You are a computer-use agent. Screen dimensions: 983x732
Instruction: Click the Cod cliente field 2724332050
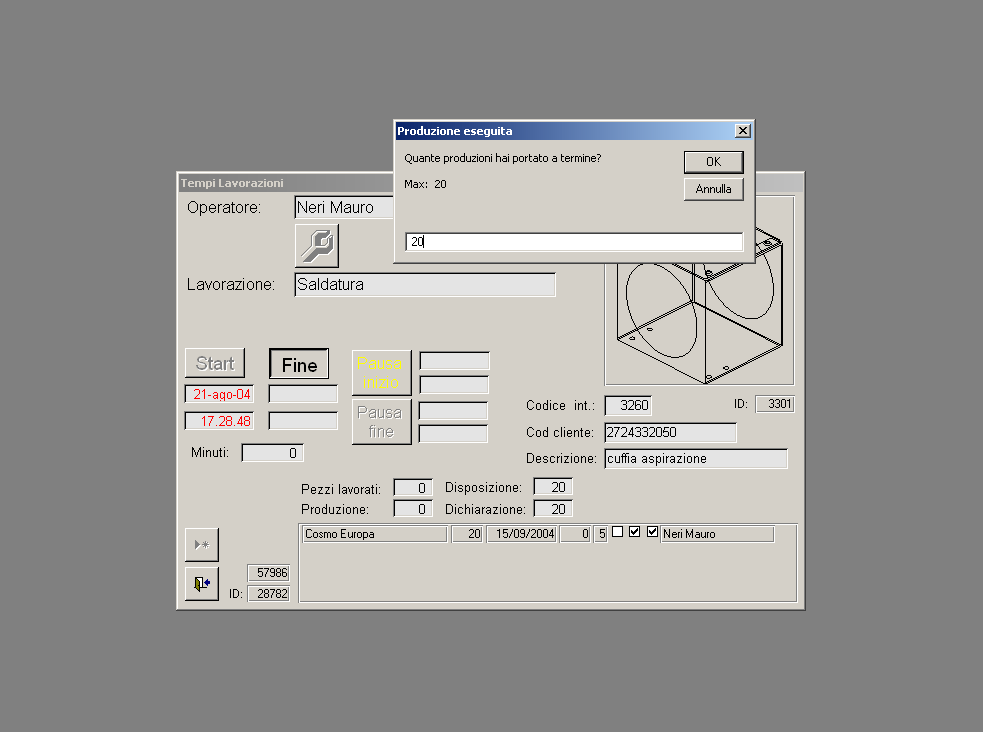(x=670, y=432)
